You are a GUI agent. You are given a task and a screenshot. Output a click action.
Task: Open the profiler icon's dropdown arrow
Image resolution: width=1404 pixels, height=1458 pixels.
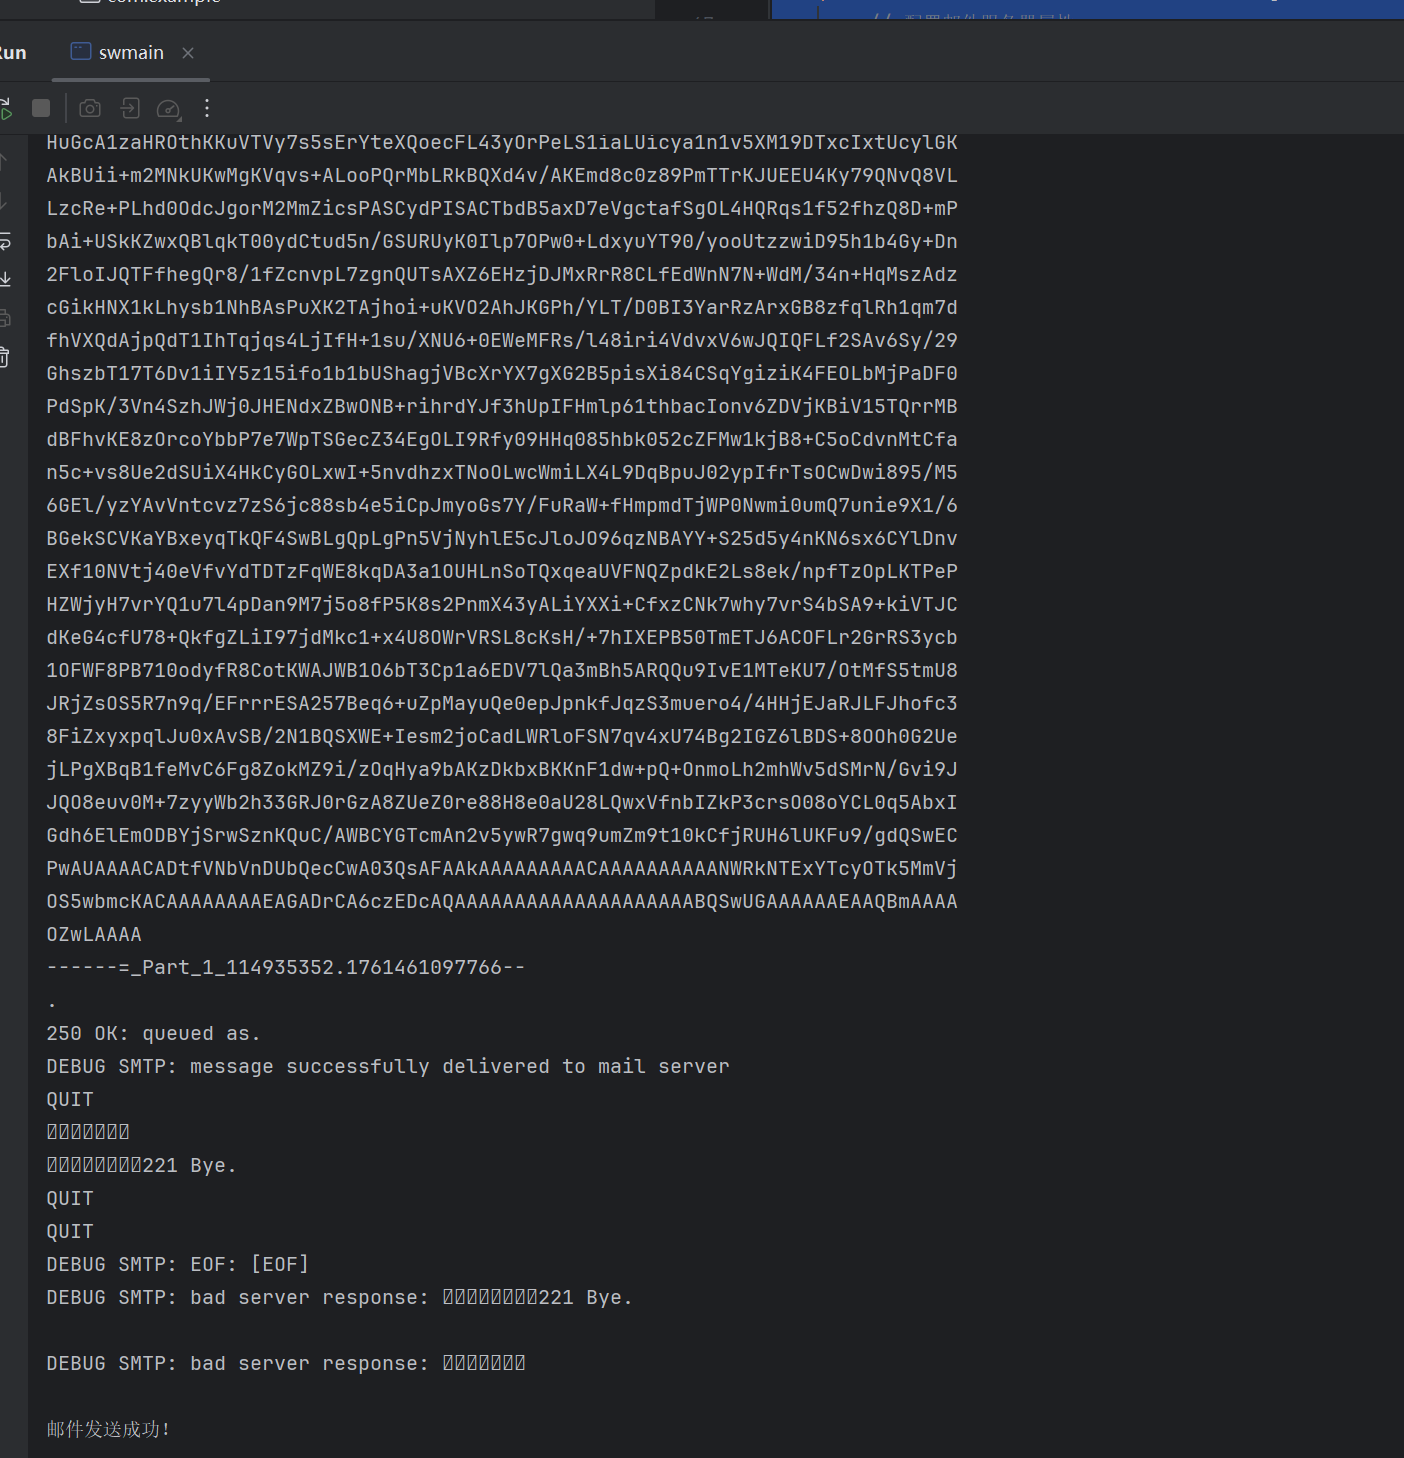coord(180,118)
